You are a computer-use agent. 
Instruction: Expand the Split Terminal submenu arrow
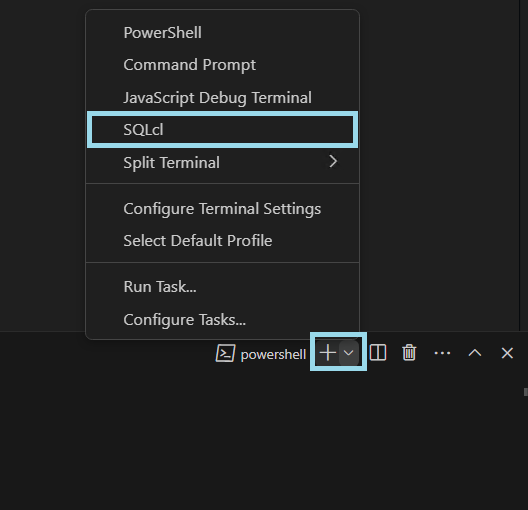pos(333,162)
